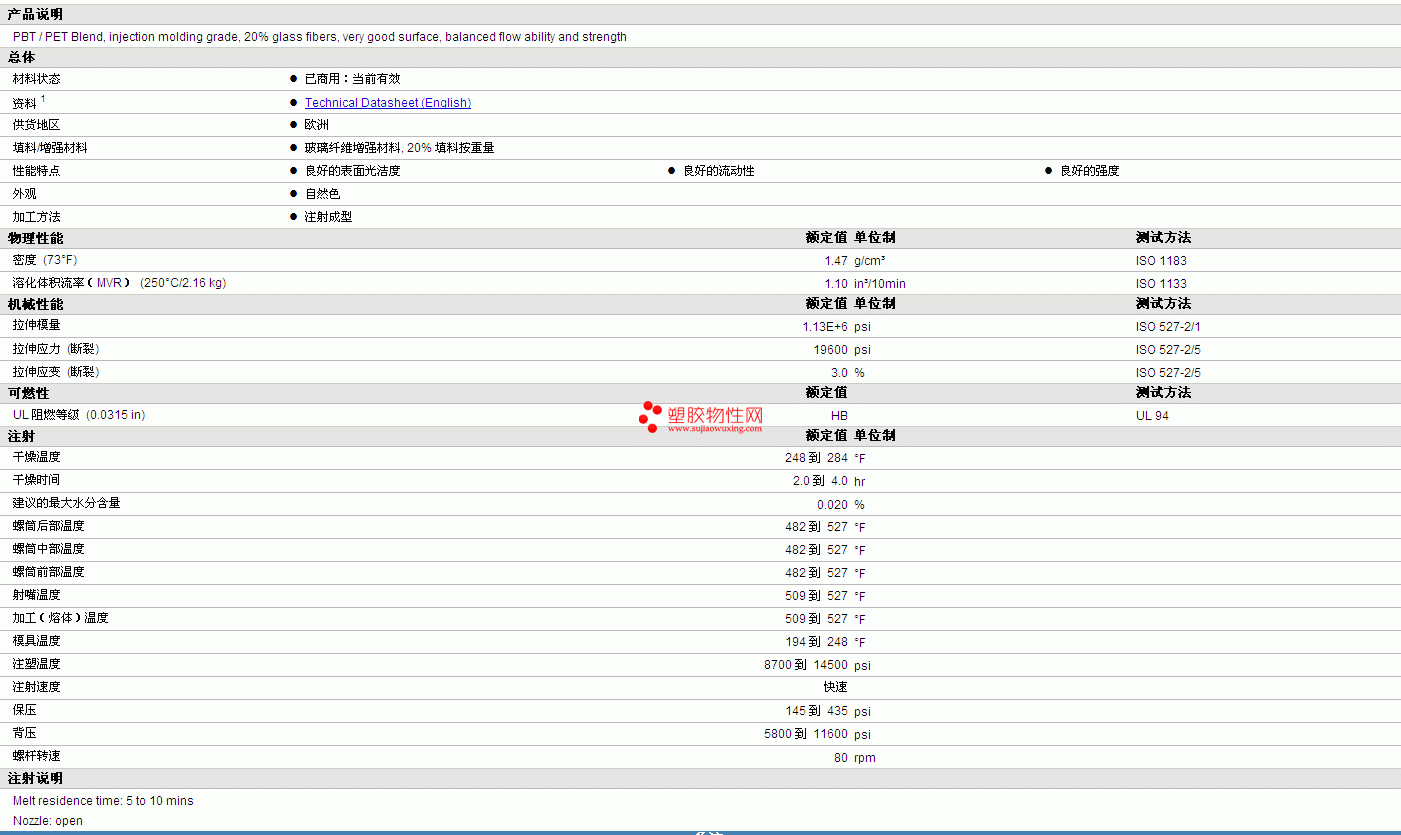Select the tensile modulus value 1.13E+6

[825, 327]
